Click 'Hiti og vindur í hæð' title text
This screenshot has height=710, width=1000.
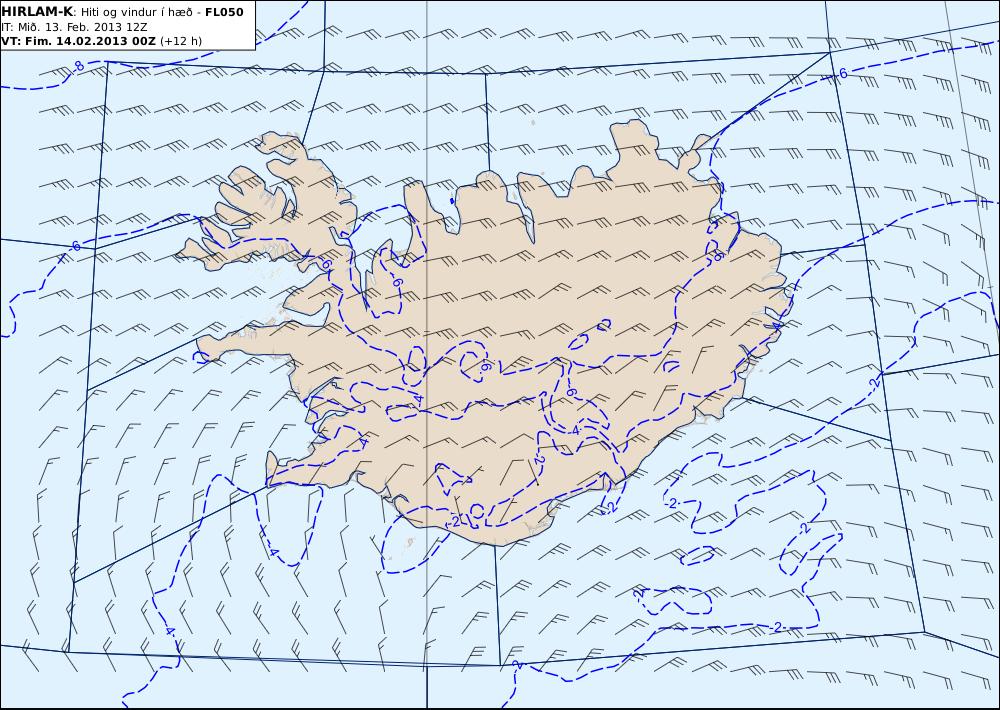[136, 12]
